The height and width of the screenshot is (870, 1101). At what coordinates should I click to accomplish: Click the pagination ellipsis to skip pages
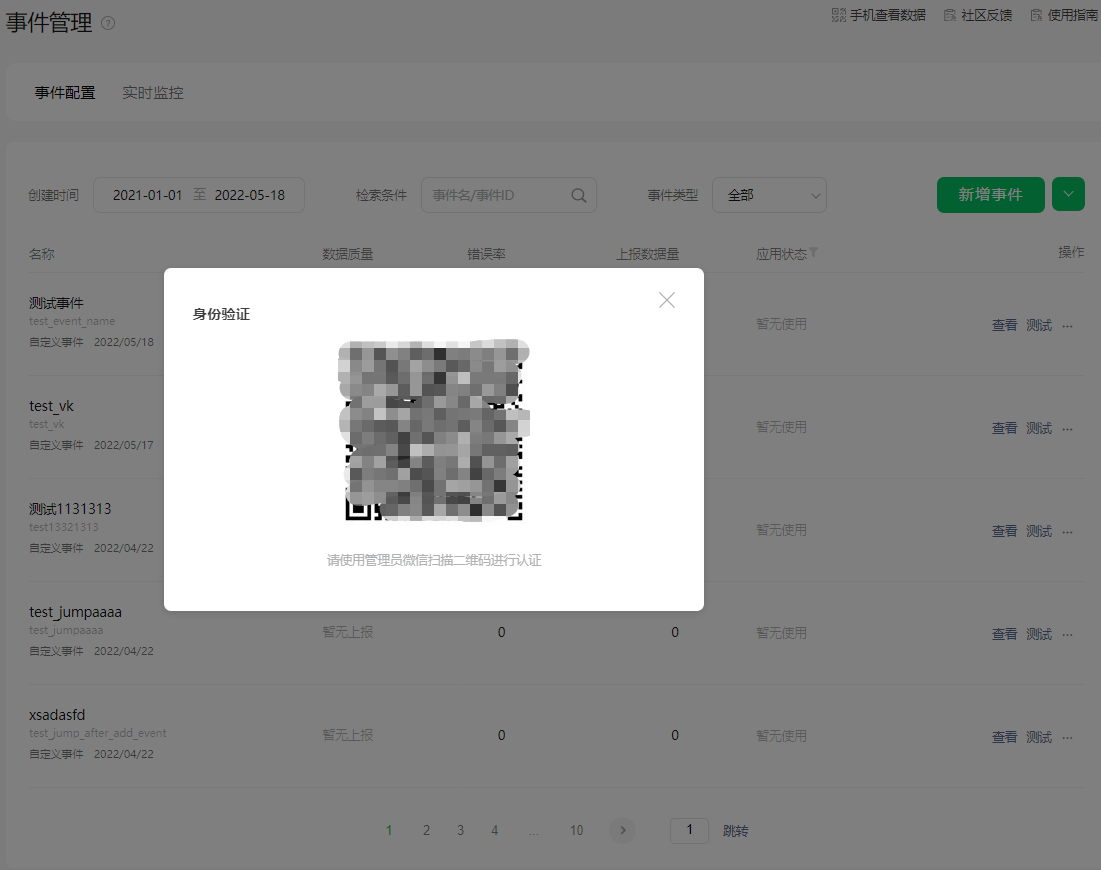(x=534, y=832)
